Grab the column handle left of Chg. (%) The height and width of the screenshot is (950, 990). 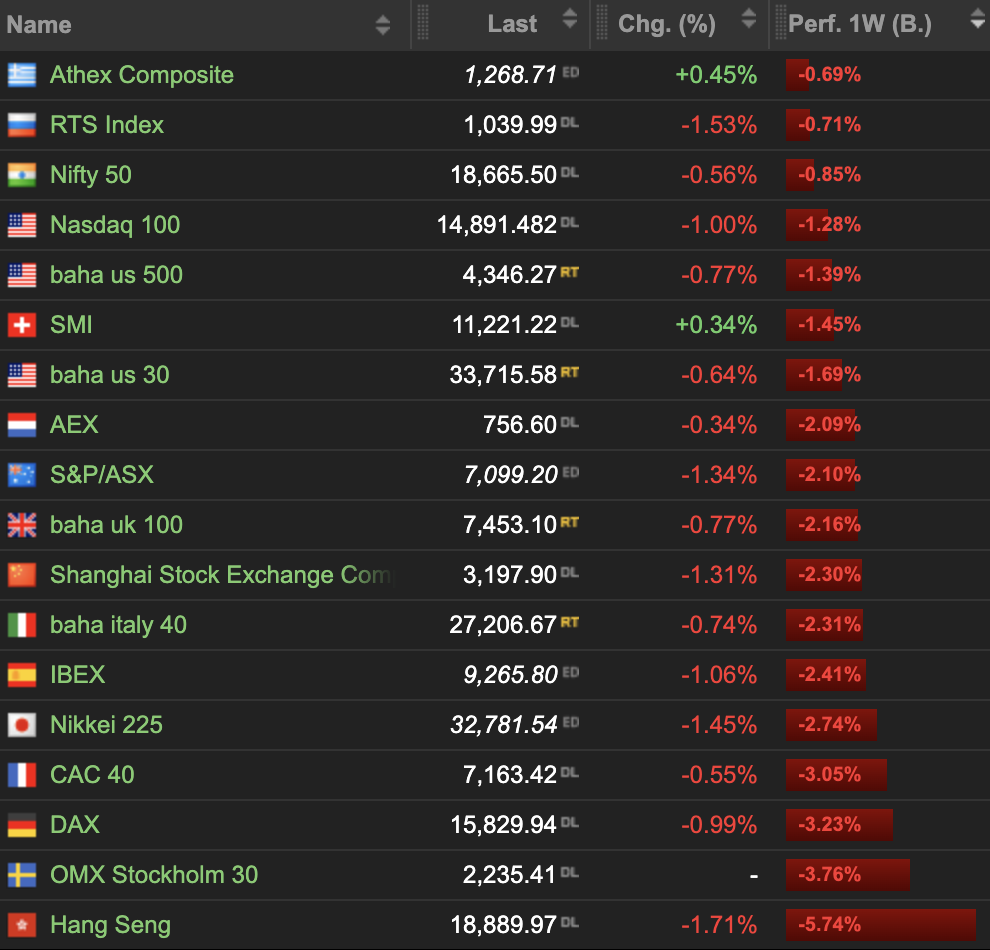pos(602,23)
